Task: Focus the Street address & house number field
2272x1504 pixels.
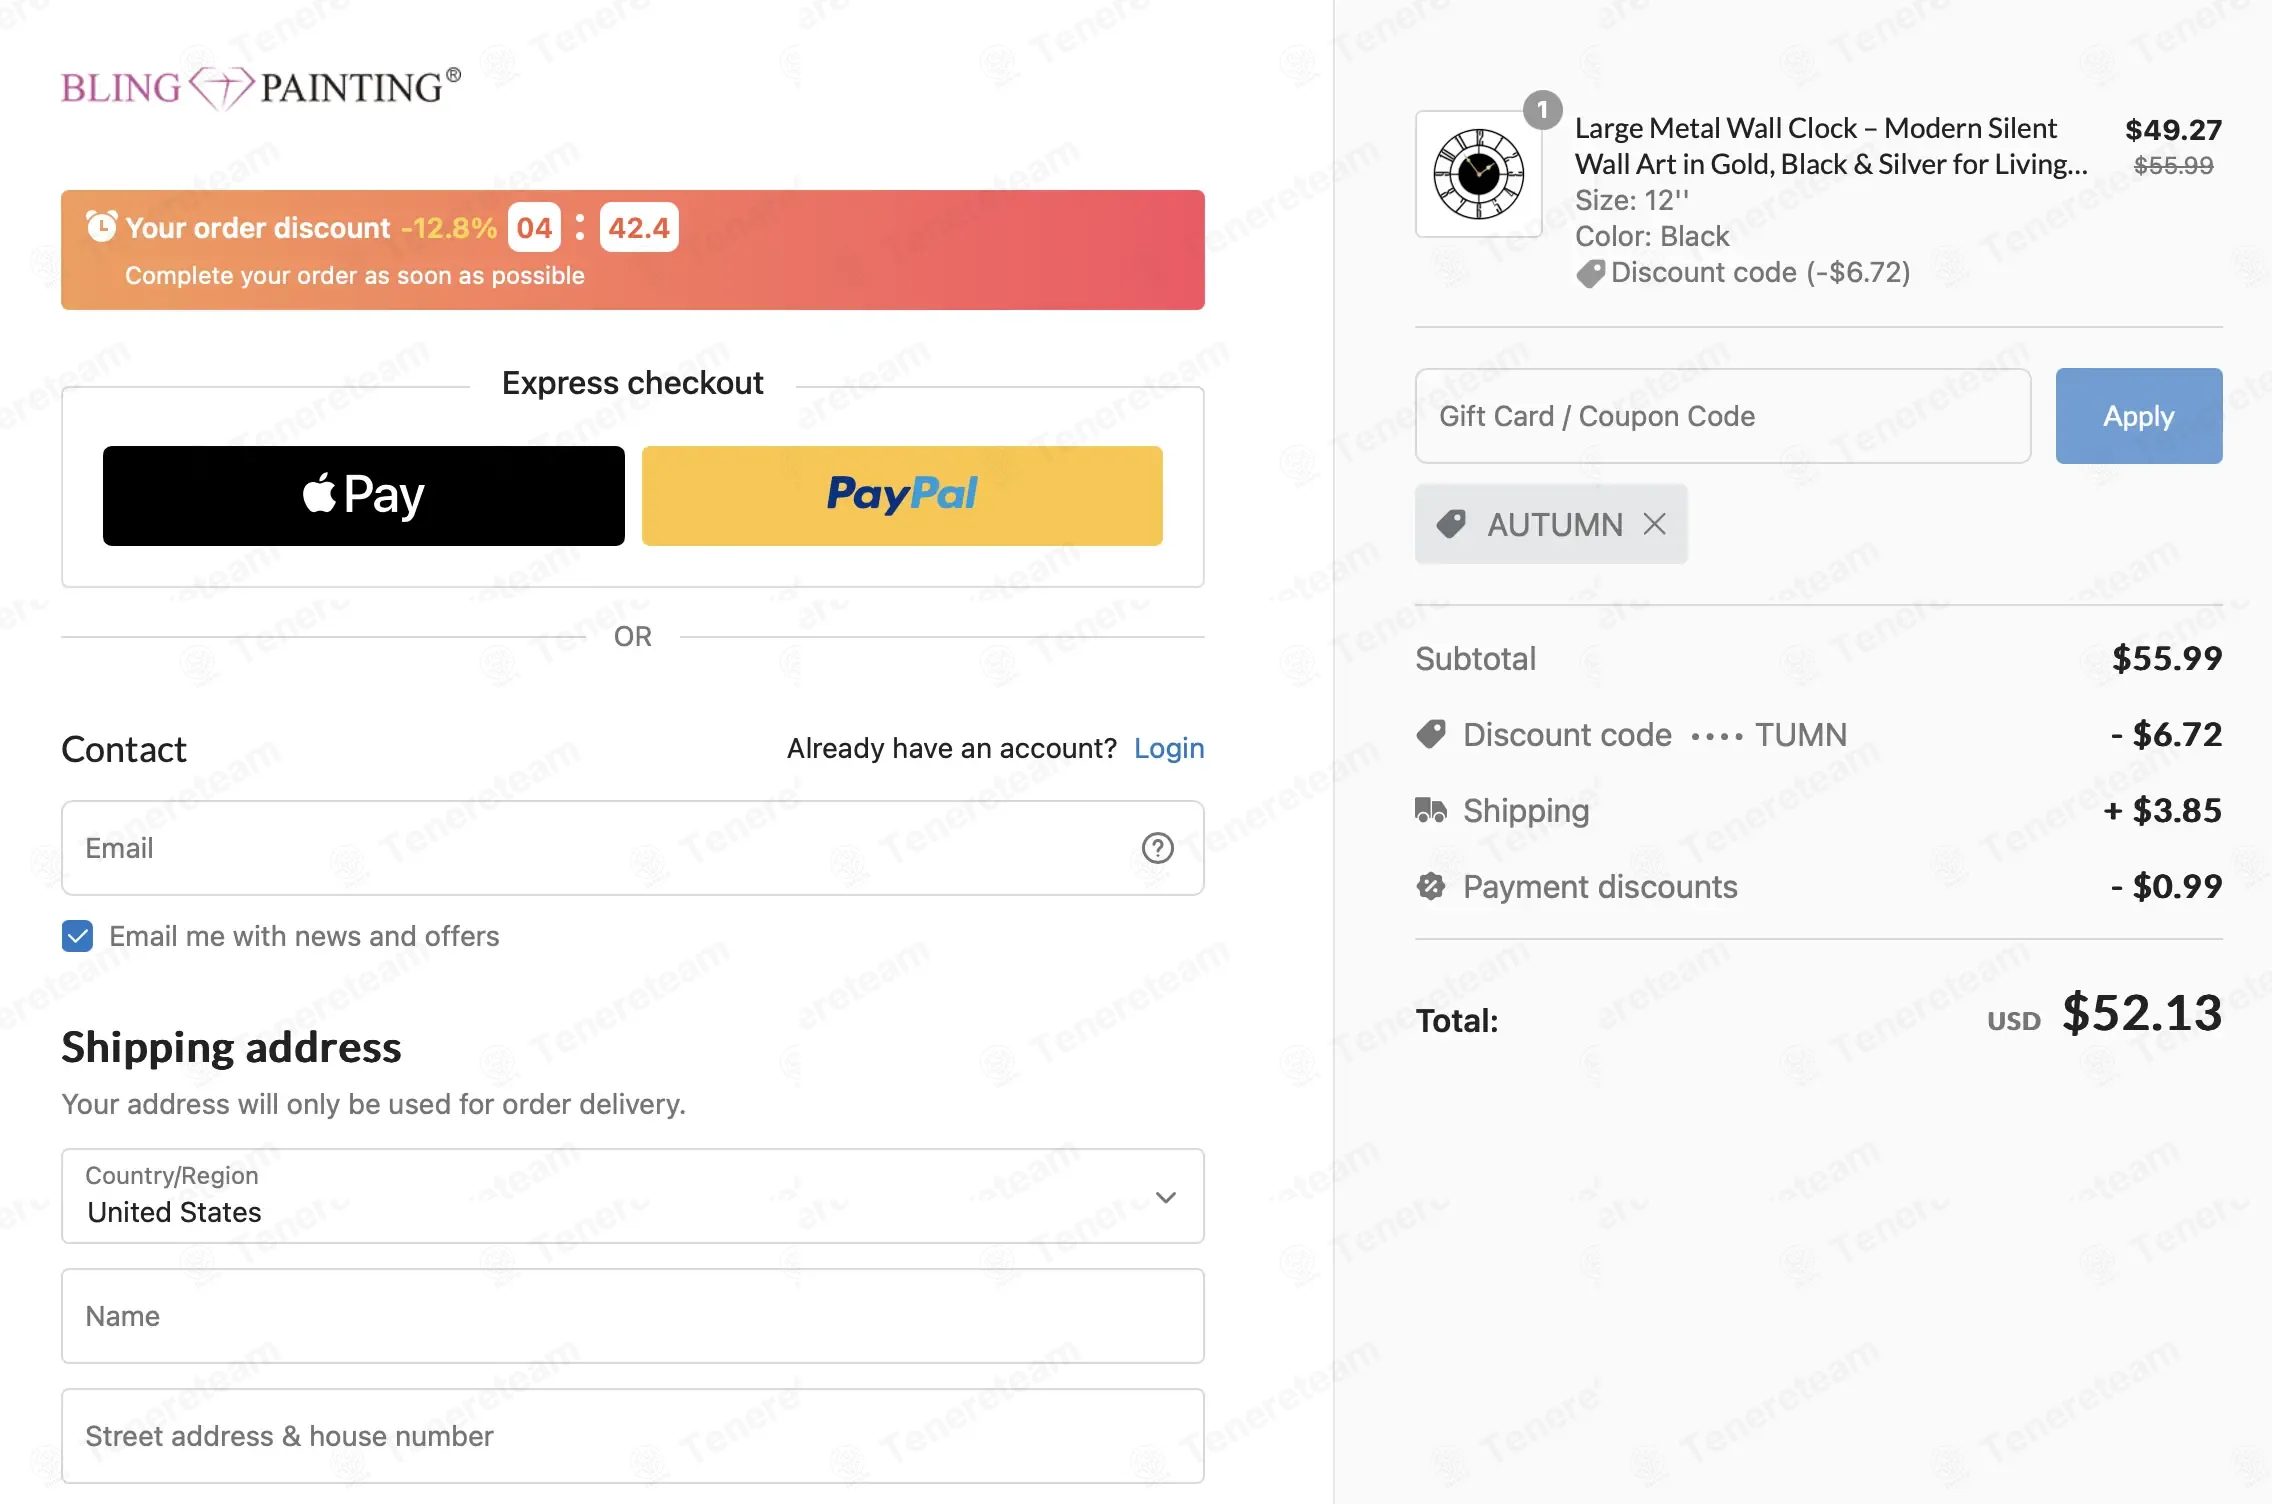Action: tap(633, 1436)
